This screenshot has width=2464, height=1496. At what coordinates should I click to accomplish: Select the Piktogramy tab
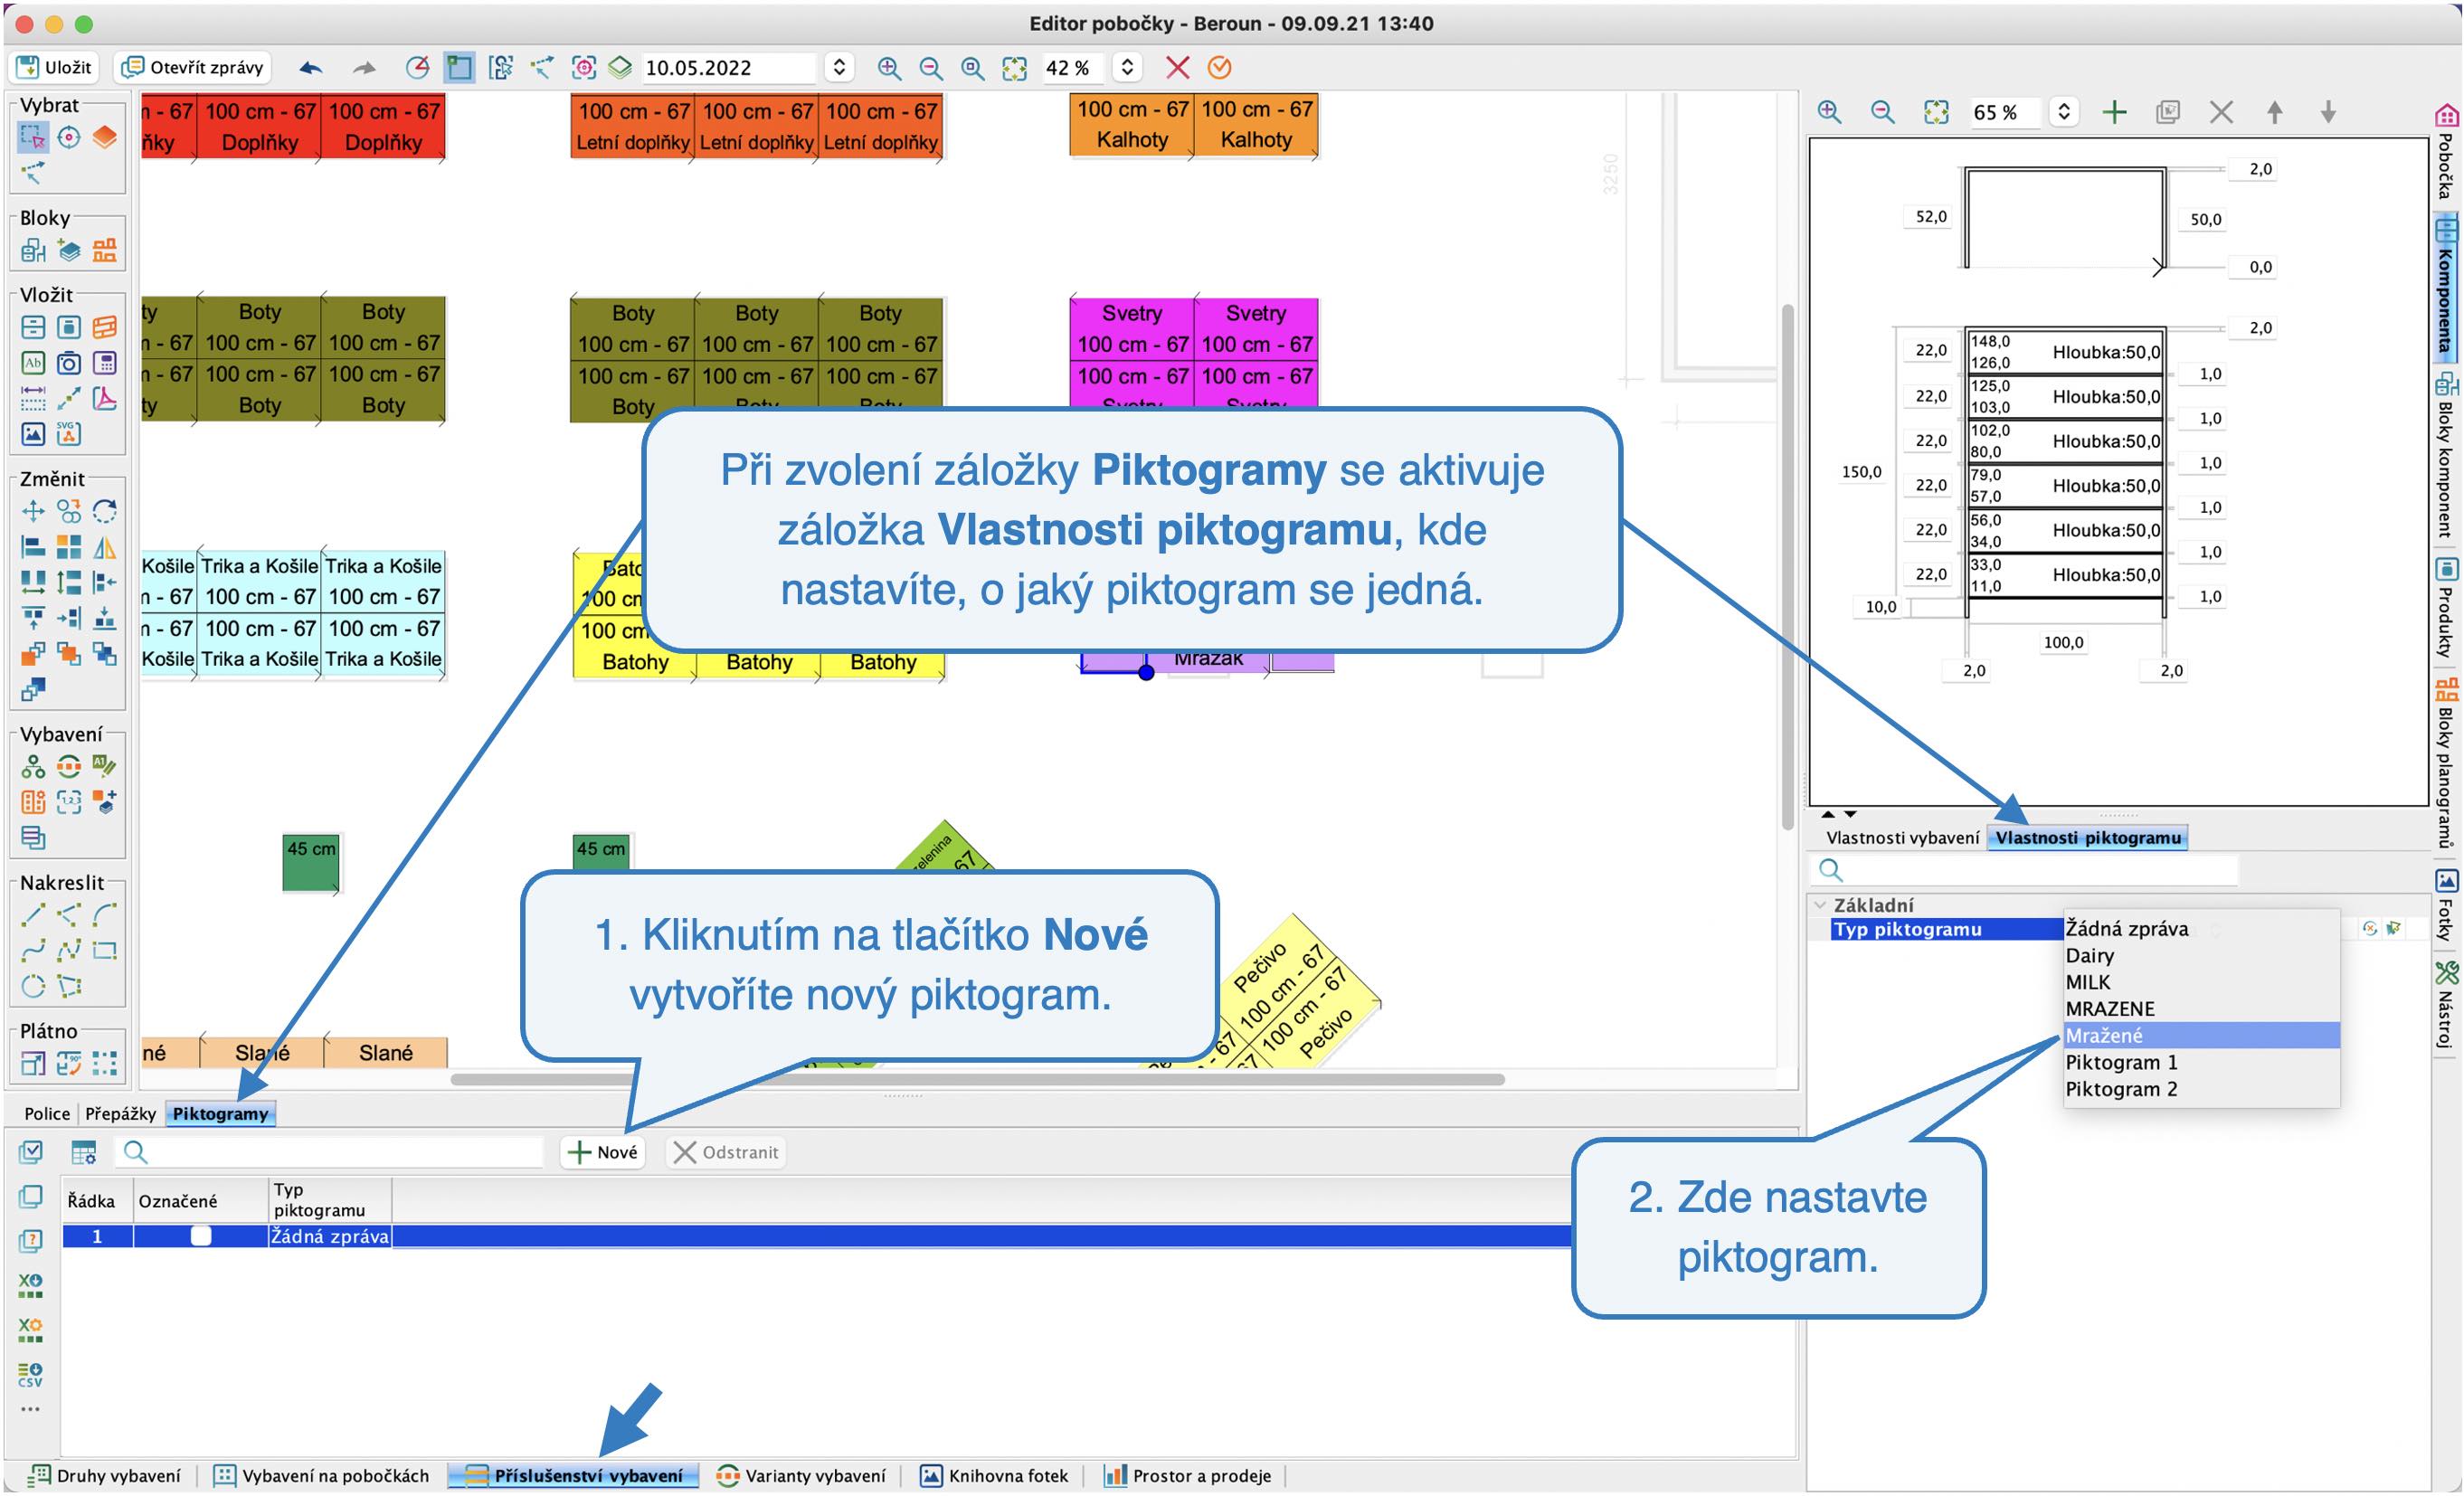coord(220,1113)
